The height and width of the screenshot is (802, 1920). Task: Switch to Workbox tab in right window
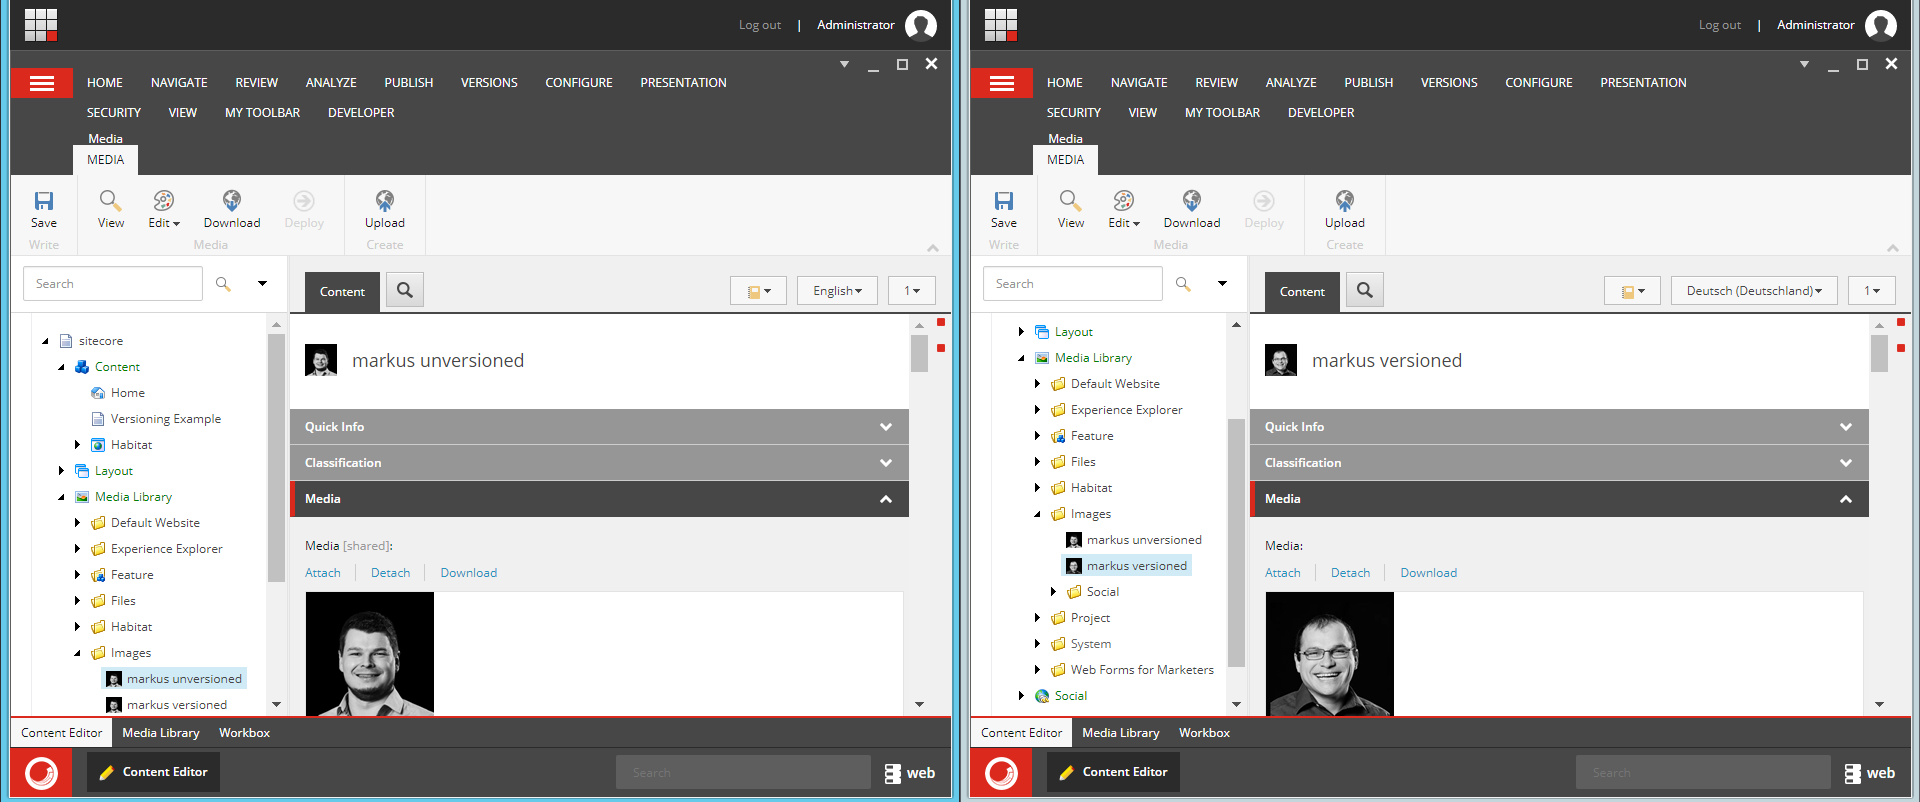(1204, 733)
